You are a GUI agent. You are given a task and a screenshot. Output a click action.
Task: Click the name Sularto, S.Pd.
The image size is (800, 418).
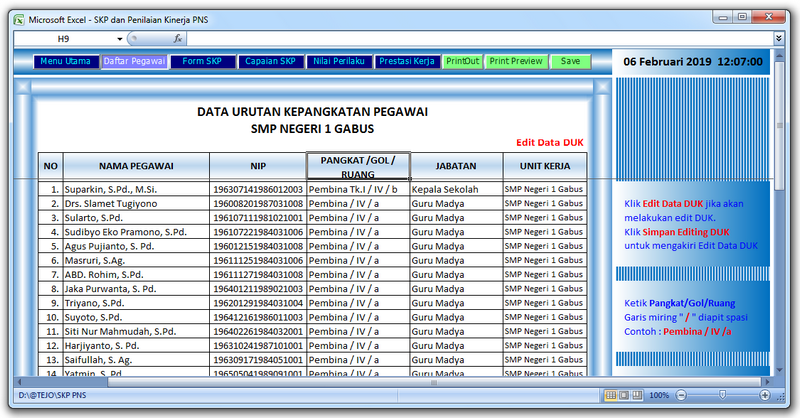[x=94, y=218]
